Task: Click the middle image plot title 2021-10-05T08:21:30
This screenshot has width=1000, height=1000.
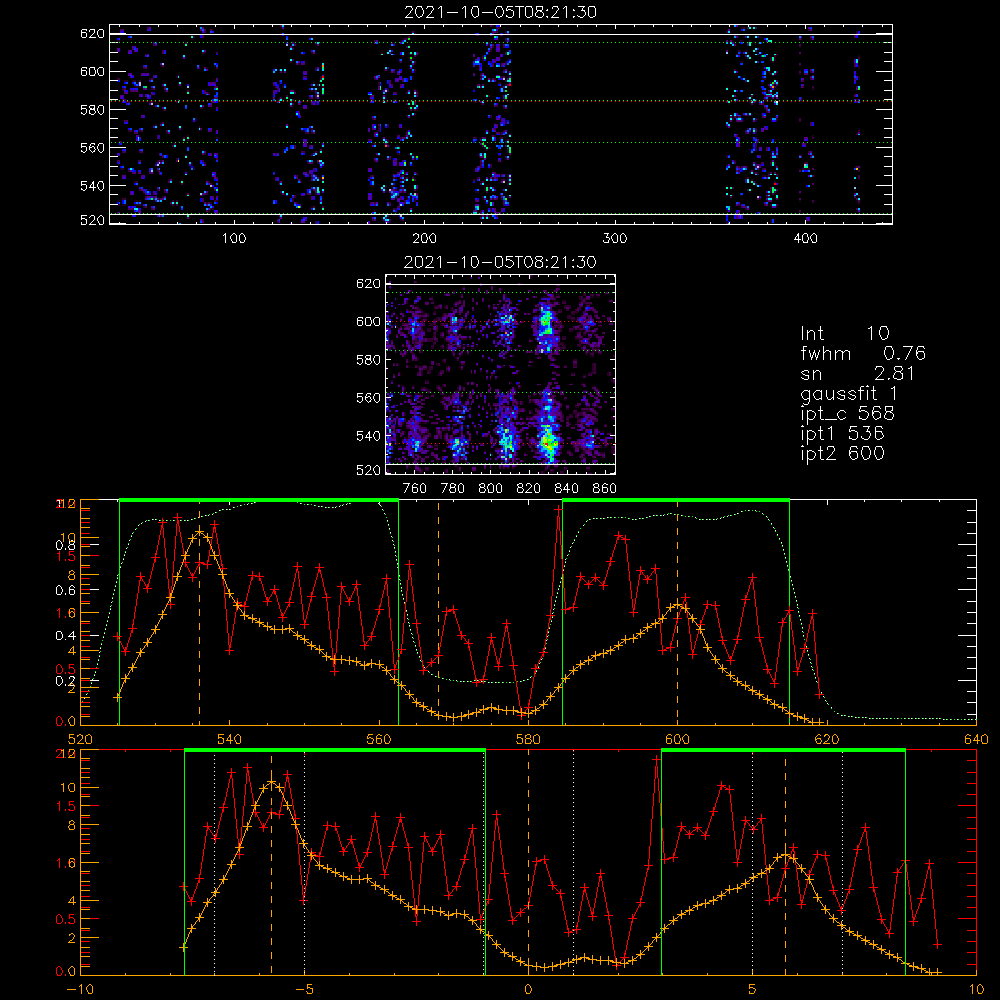Action: pos(501,262)
